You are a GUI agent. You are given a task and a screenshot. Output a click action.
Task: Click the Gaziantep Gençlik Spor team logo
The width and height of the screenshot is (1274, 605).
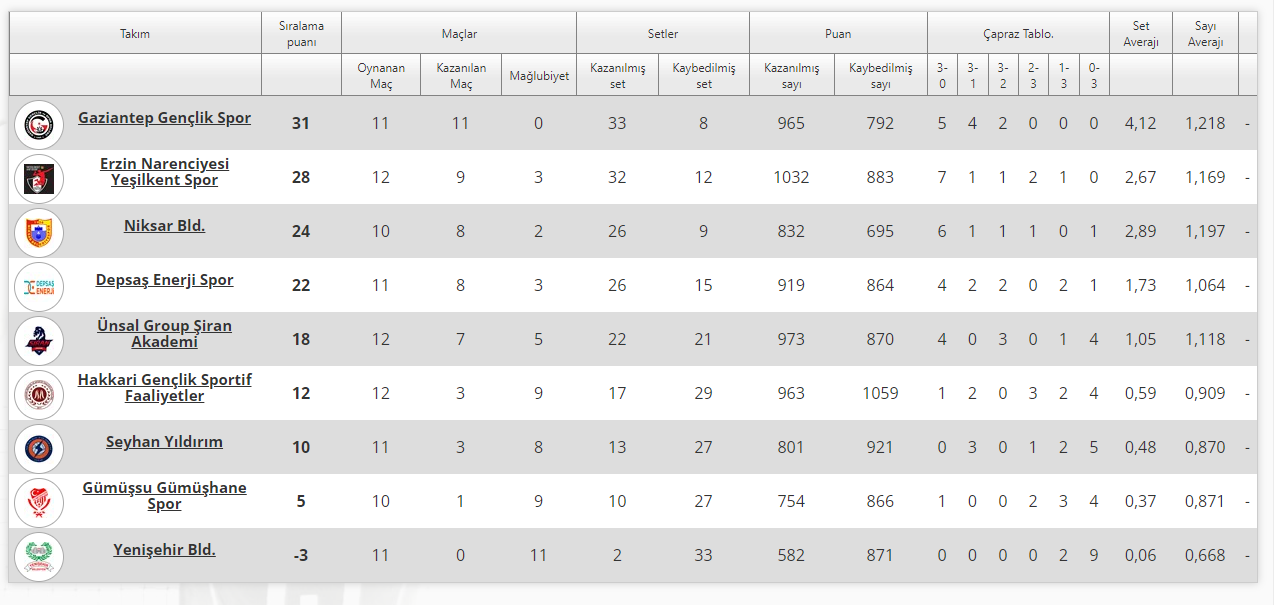click(40, 124)
